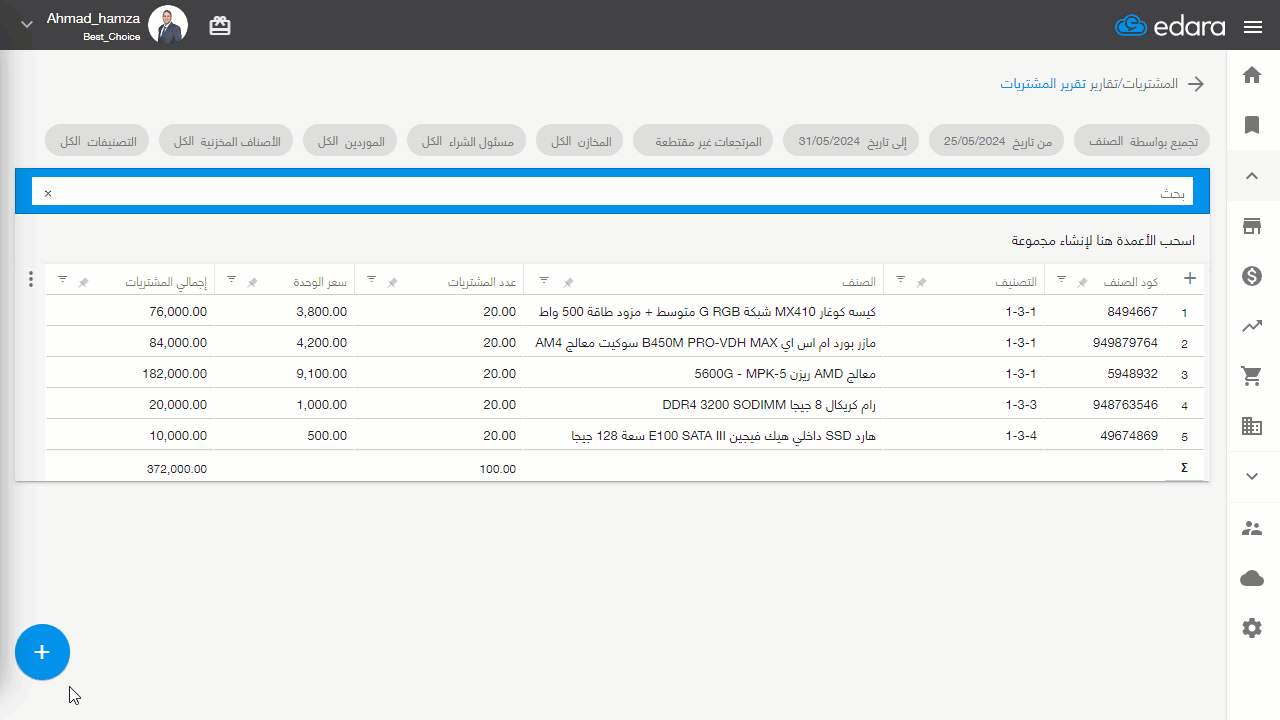Click the Ahmad_hamza profile avatar
1280x720 pixels.
point(167,25)
